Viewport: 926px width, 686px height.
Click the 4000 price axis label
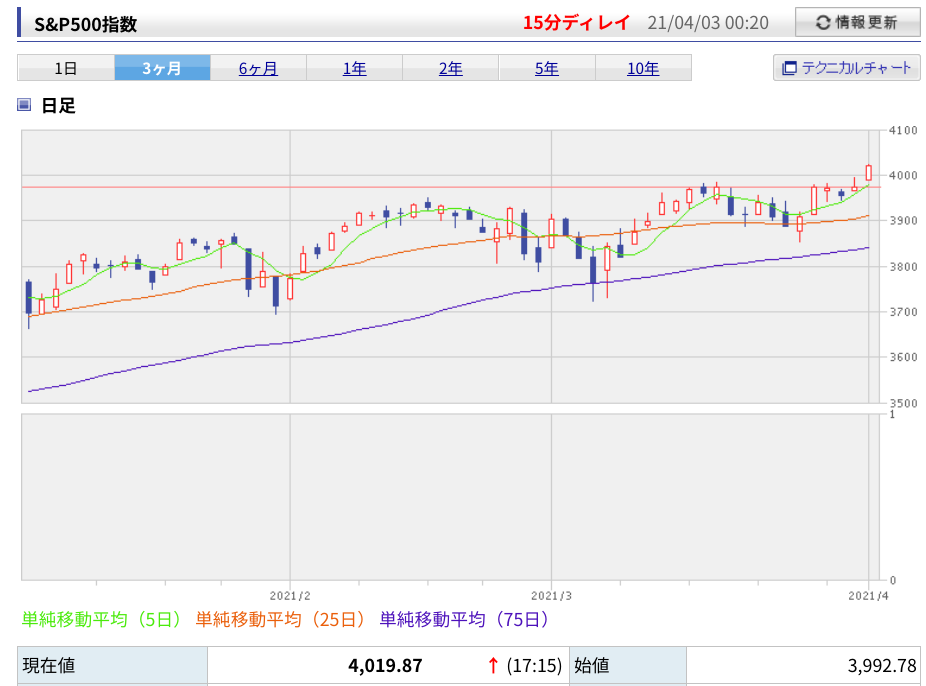(x=904, y=175)
